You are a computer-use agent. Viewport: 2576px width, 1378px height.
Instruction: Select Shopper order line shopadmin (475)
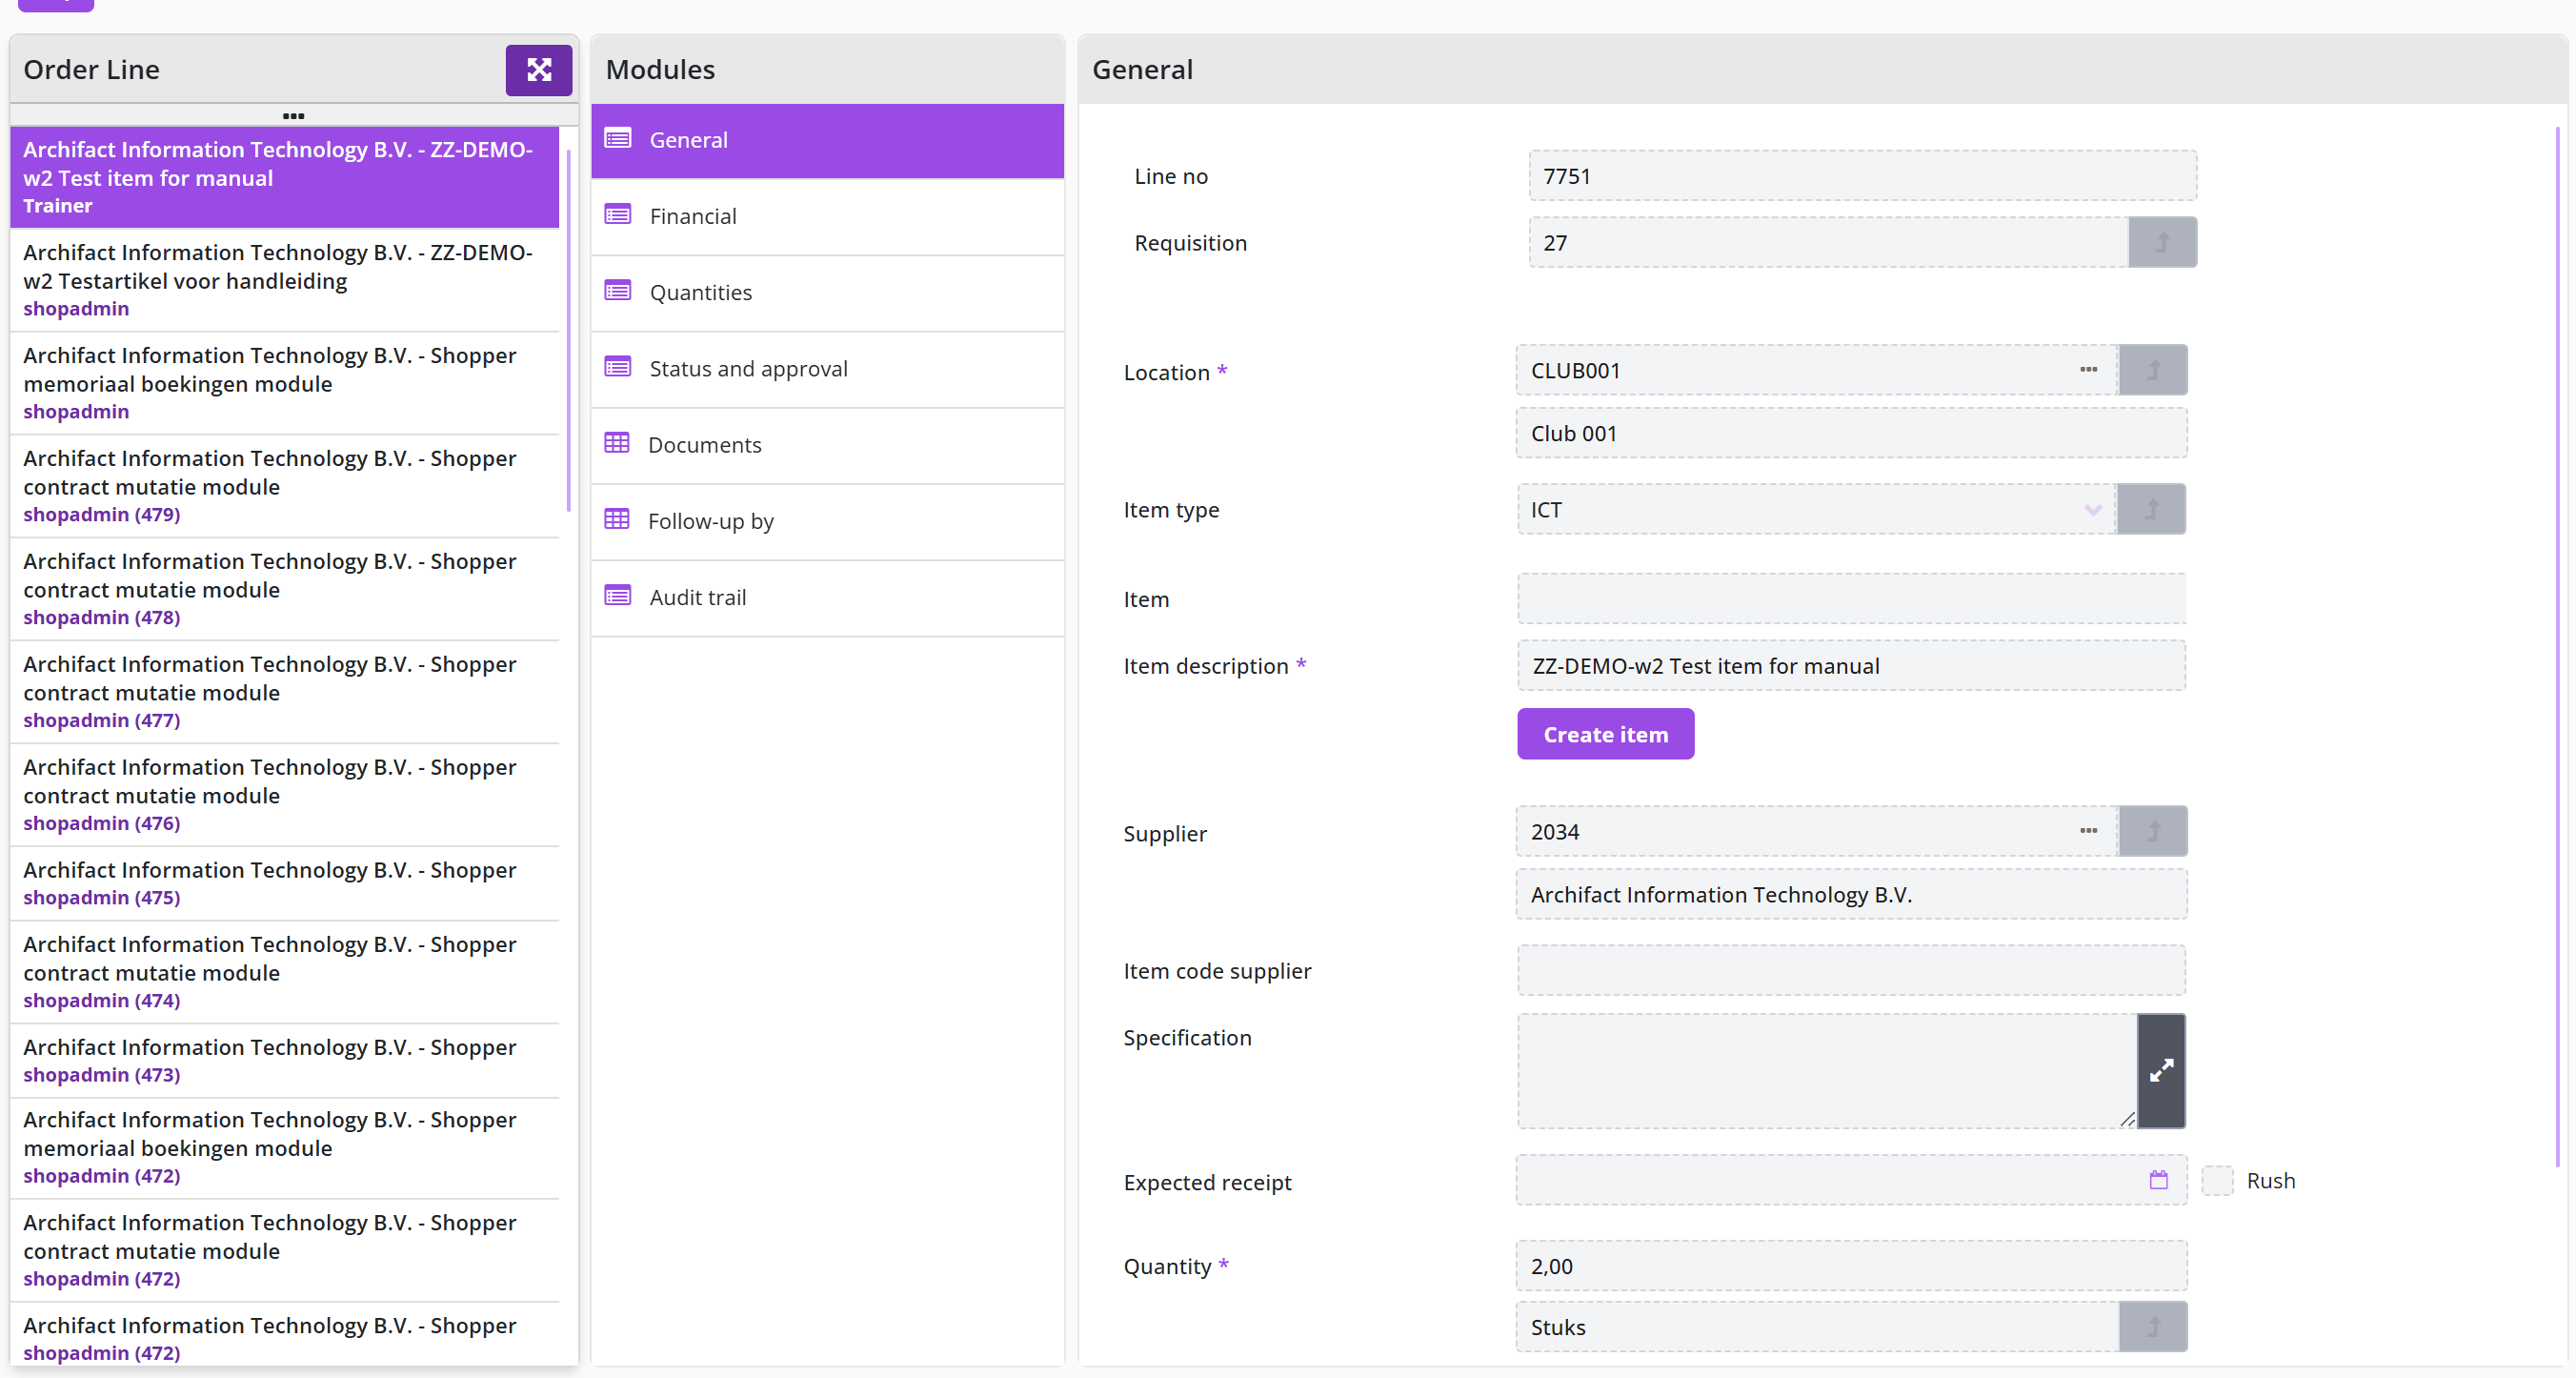point(285,883)
